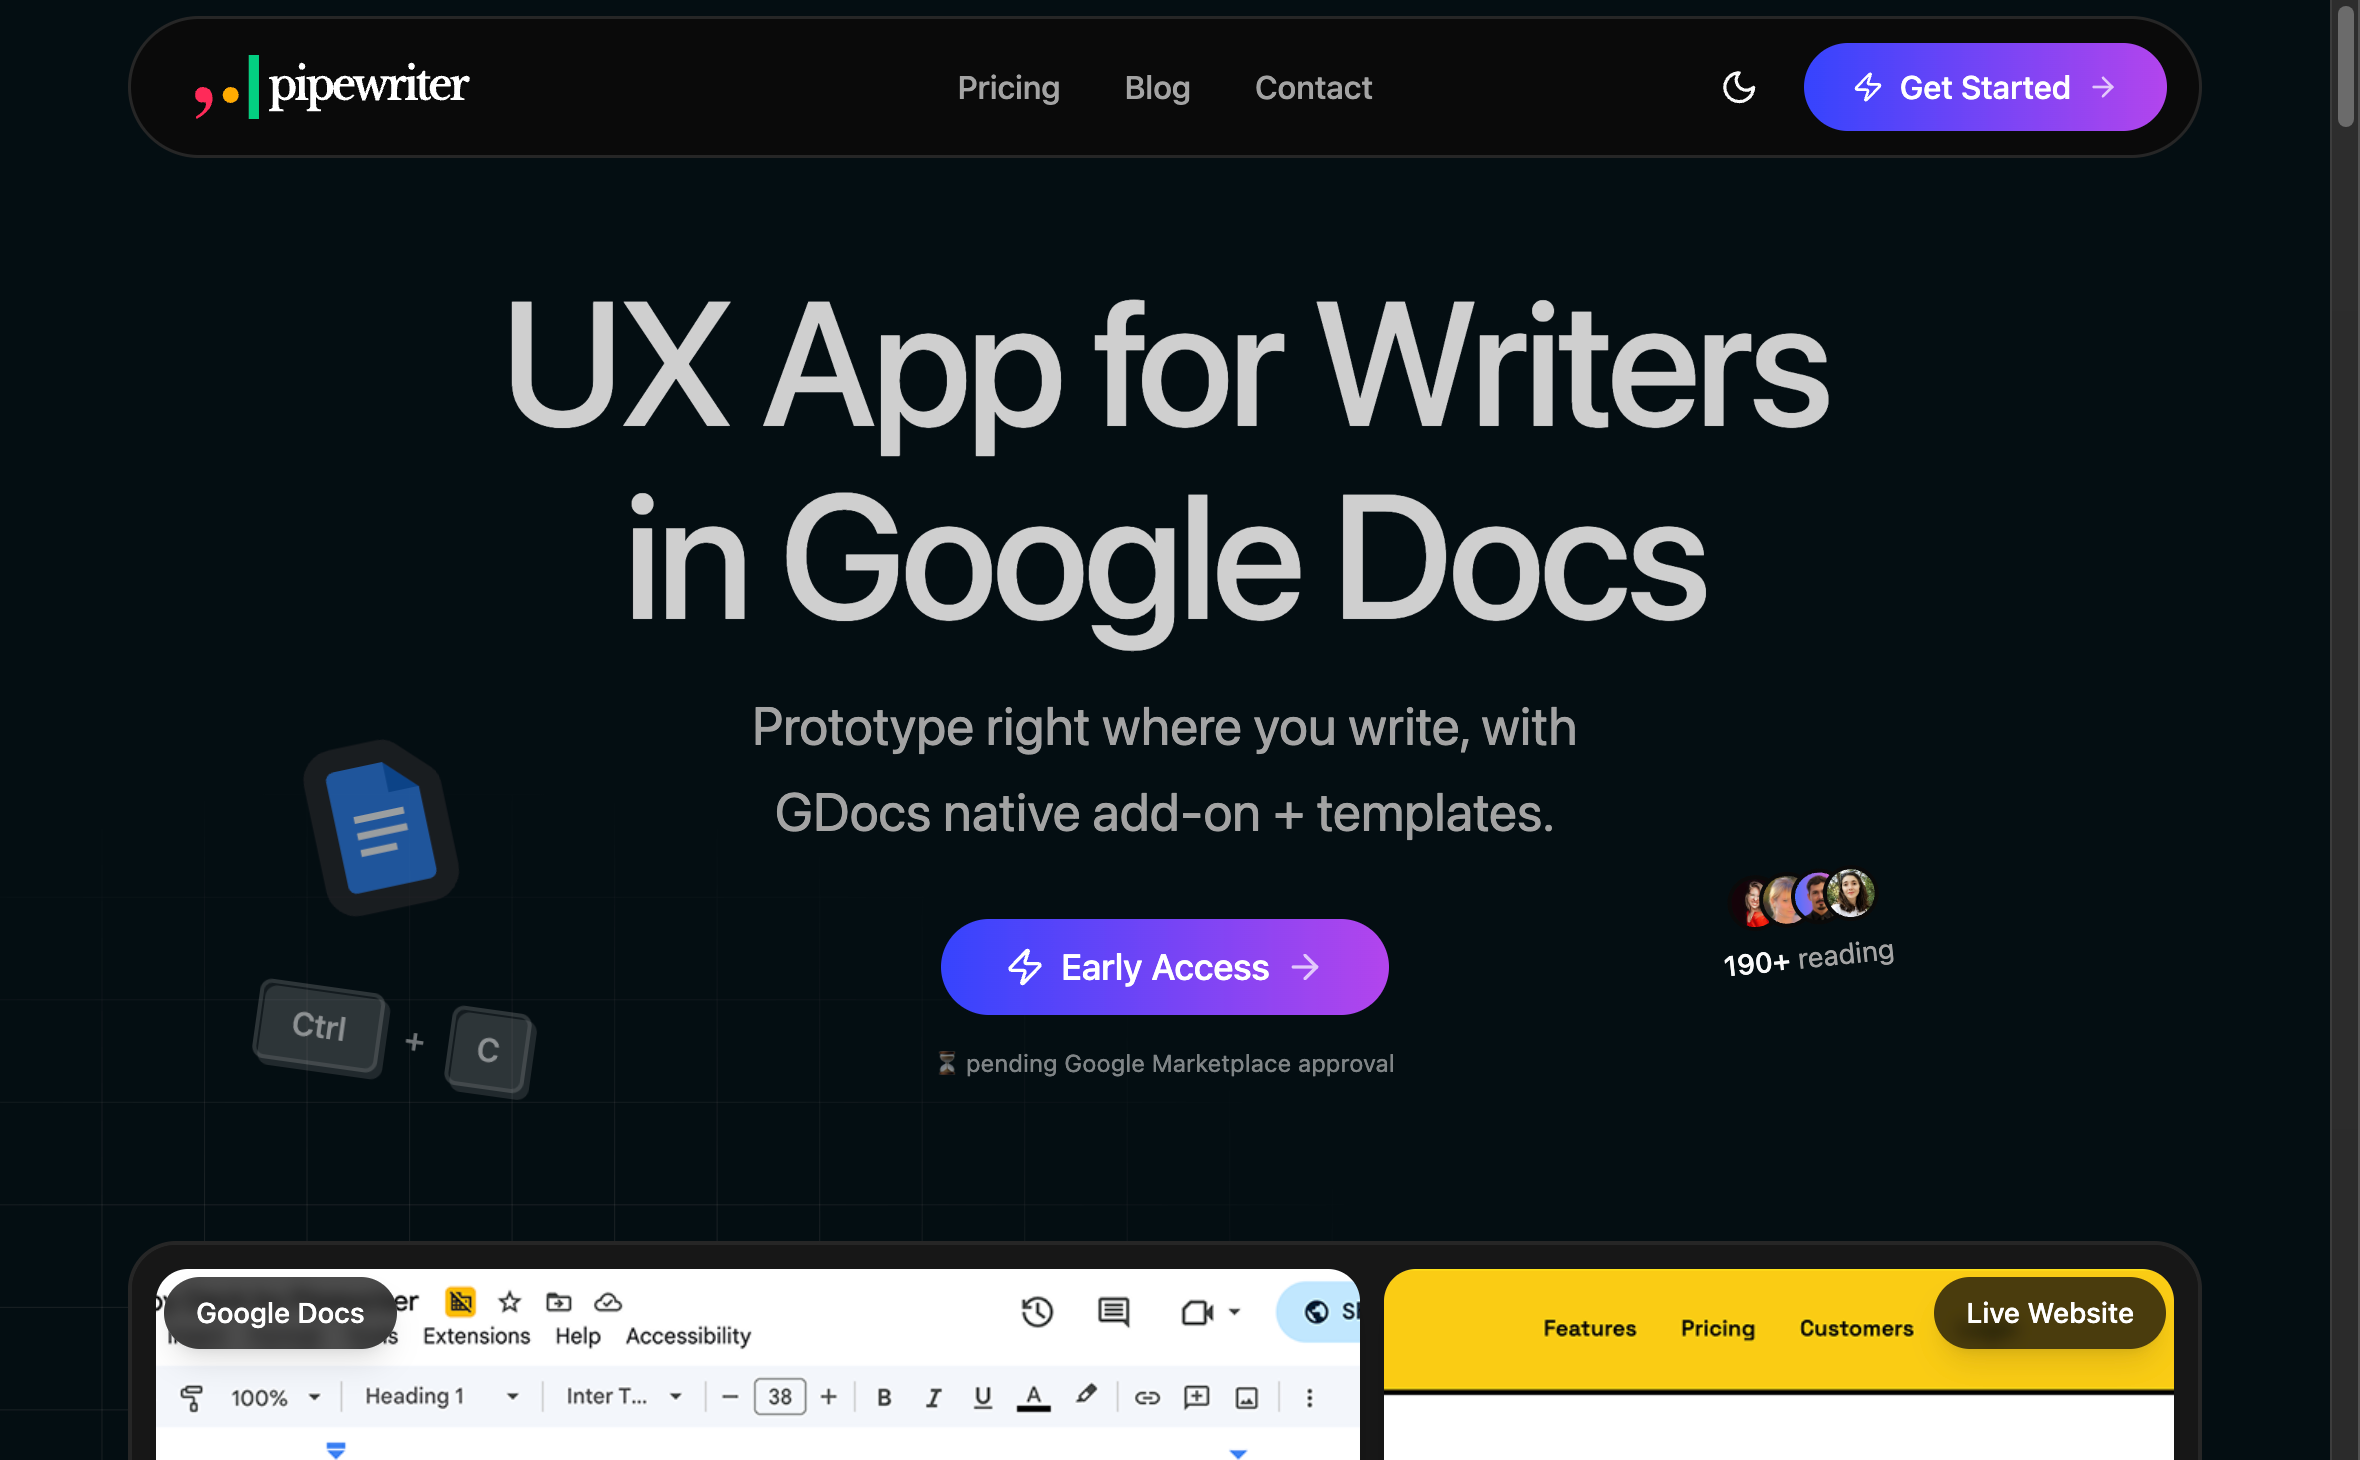
Task: Click the Google Docs file icon illustration
Action: tap(381, 827)
